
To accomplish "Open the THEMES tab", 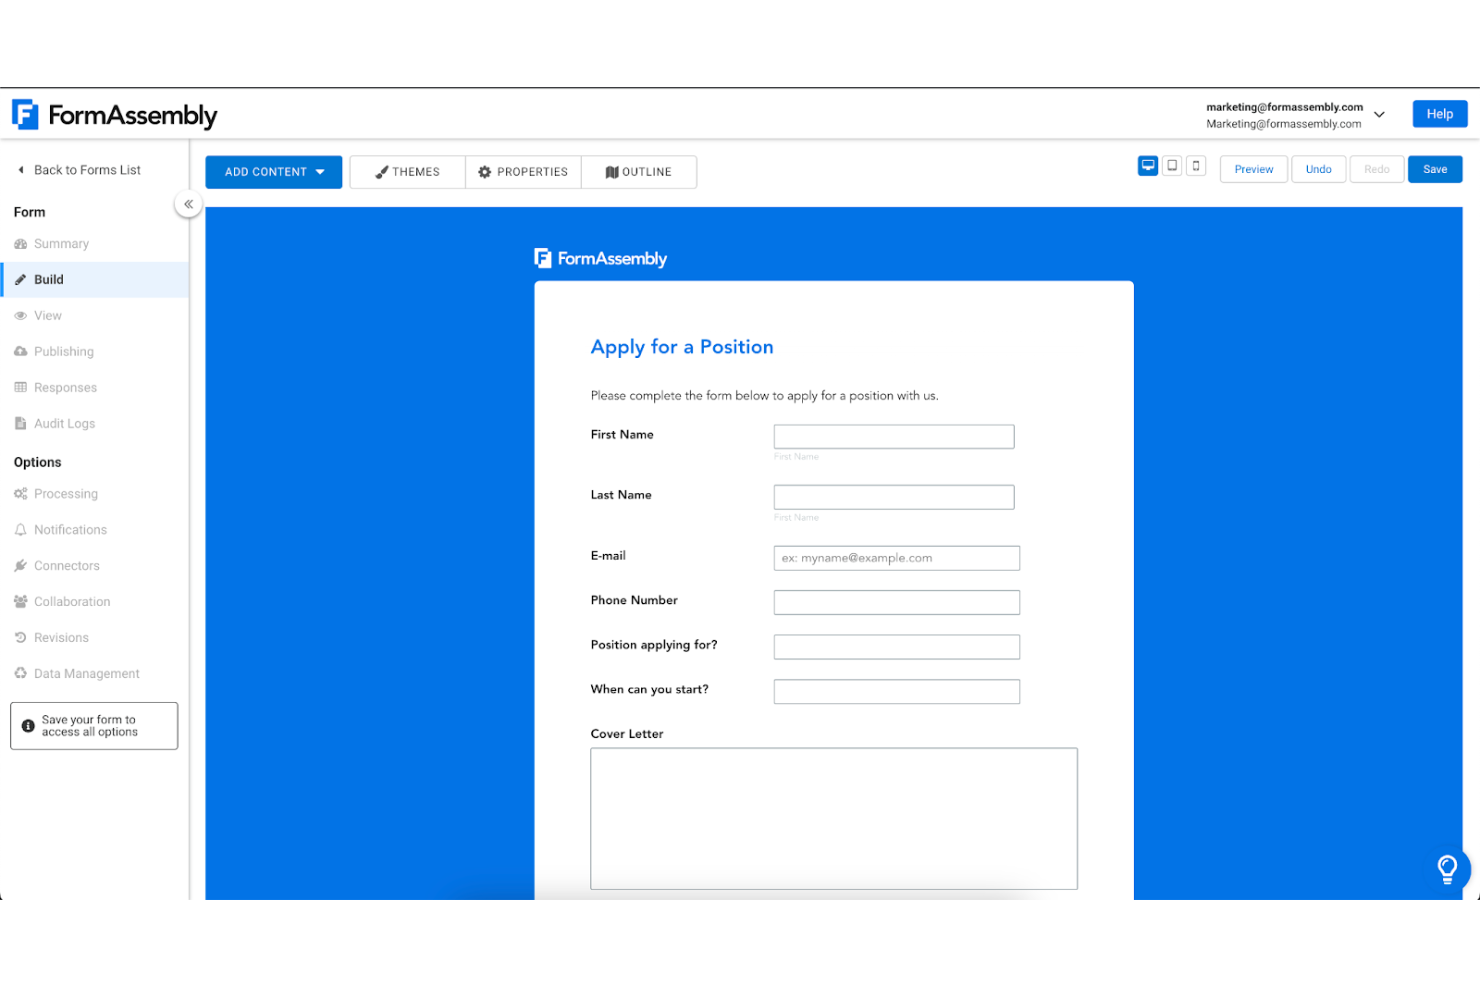I will (x=408, y=172).
